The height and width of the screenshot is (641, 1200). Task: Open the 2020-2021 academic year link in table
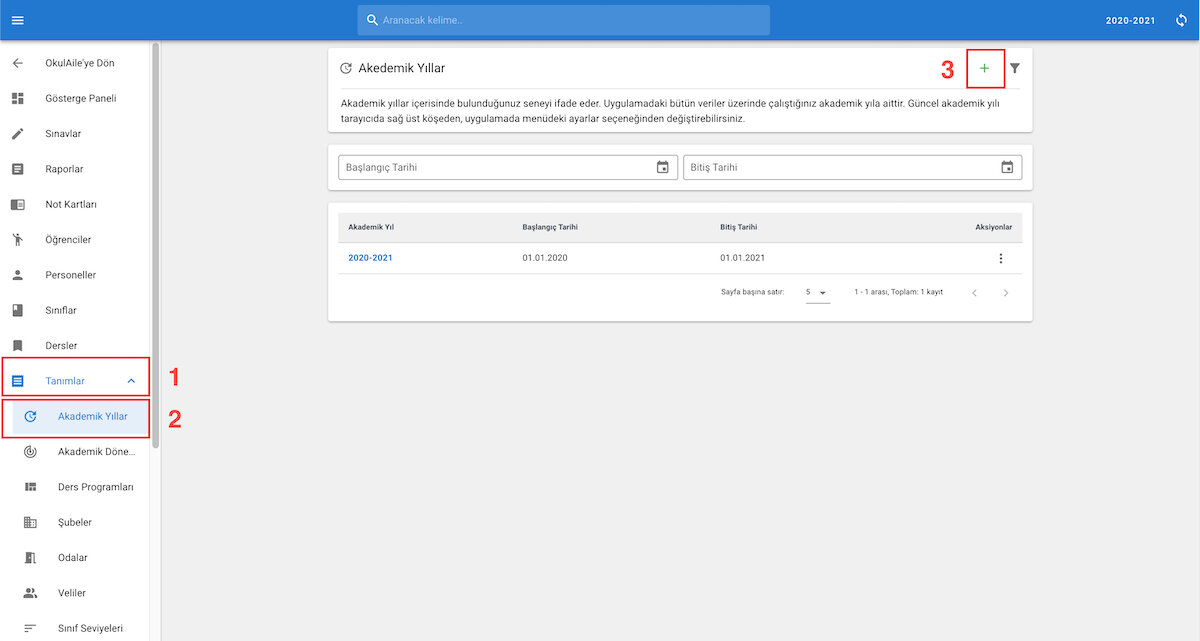tap(371, 258)
